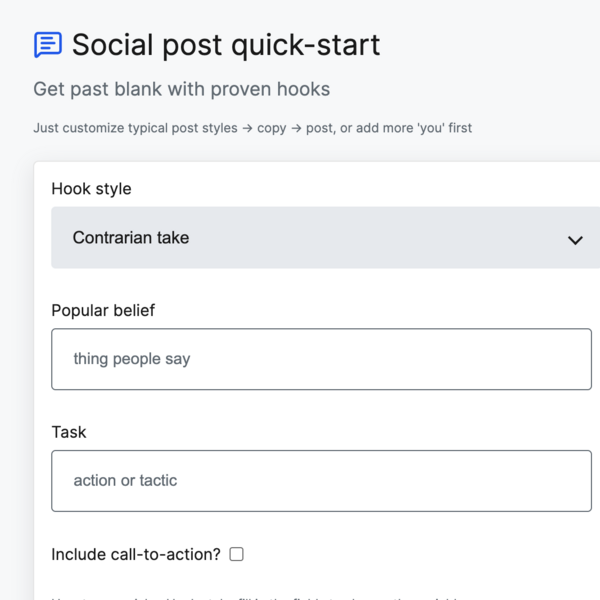The height and width of the screenshot is (600, 600).
Task: Click the 'Social post quick-start' heading
Action: pyautogui.click(x=226, y=45)
